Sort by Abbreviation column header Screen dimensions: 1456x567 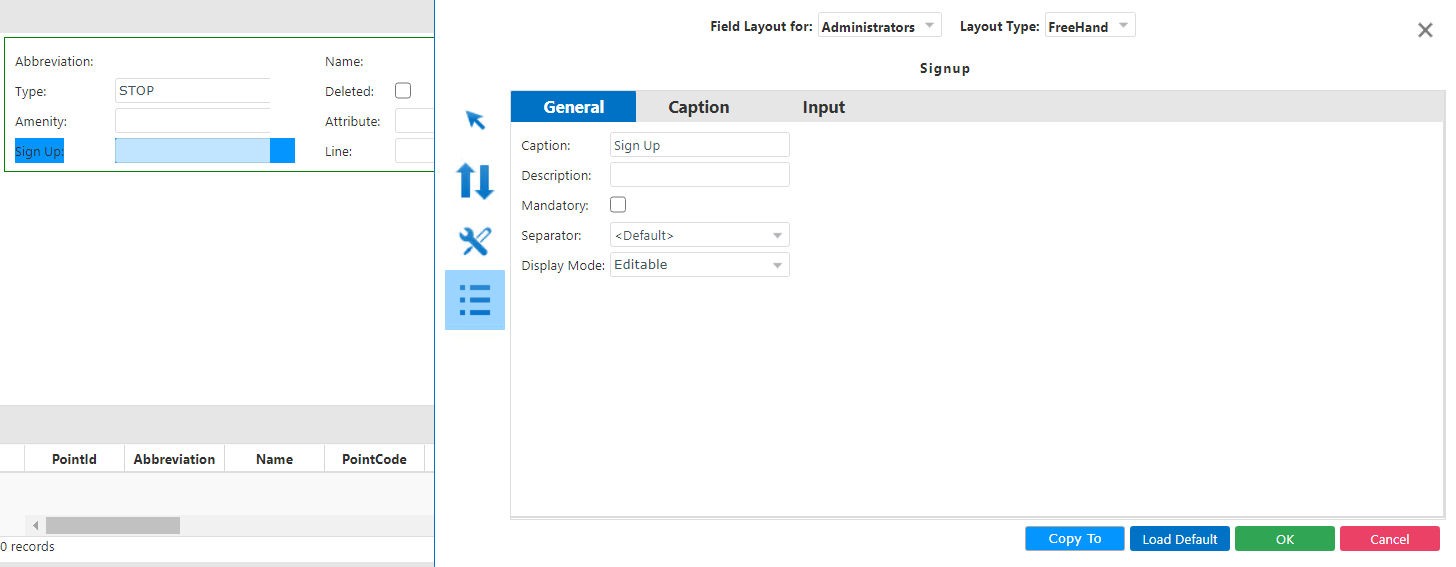[x=175, y=459]
